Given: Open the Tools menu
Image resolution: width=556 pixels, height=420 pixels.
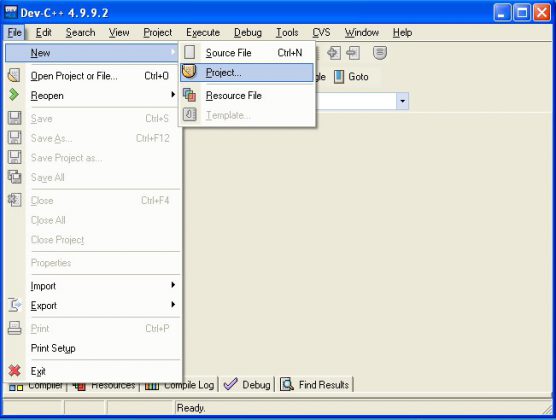Looking at the screenshot, I should (287, 33).
